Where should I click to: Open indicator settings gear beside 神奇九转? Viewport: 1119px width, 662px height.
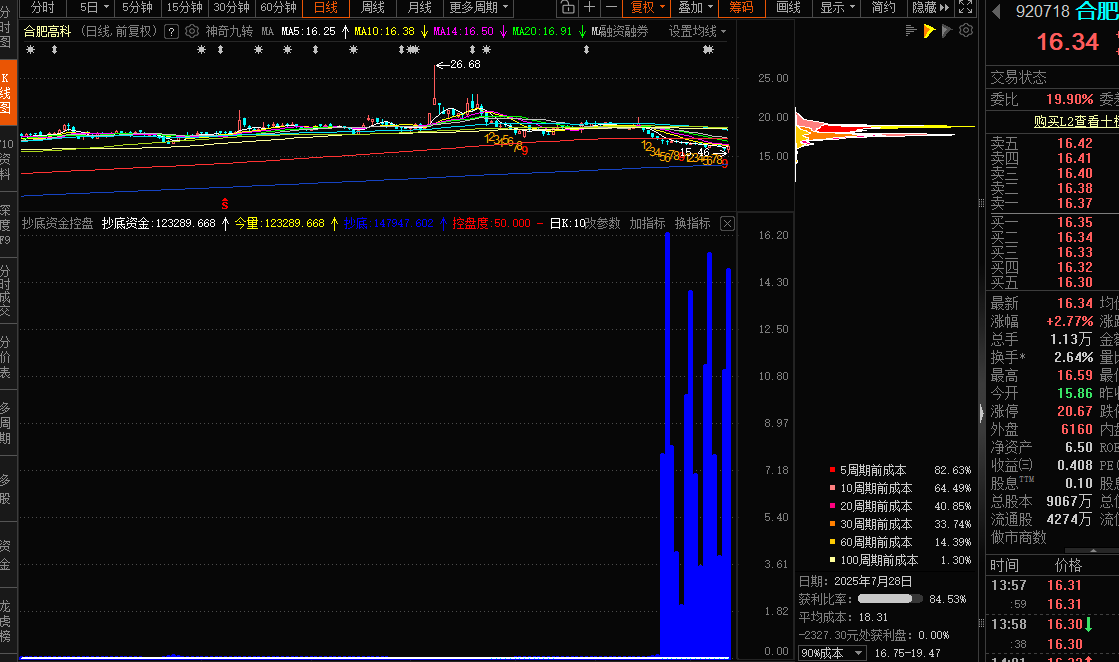pos(192,31)
